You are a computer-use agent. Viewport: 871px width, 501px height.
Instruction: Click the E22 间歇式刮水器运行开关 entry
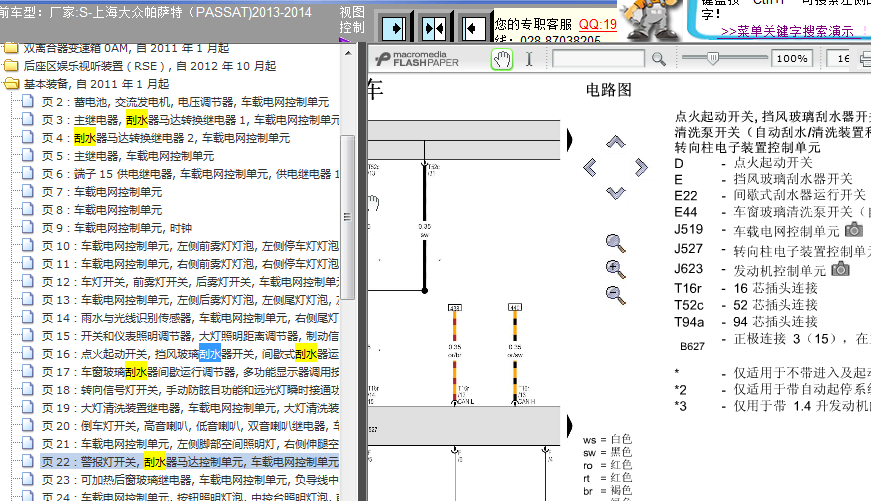(770, 195)
